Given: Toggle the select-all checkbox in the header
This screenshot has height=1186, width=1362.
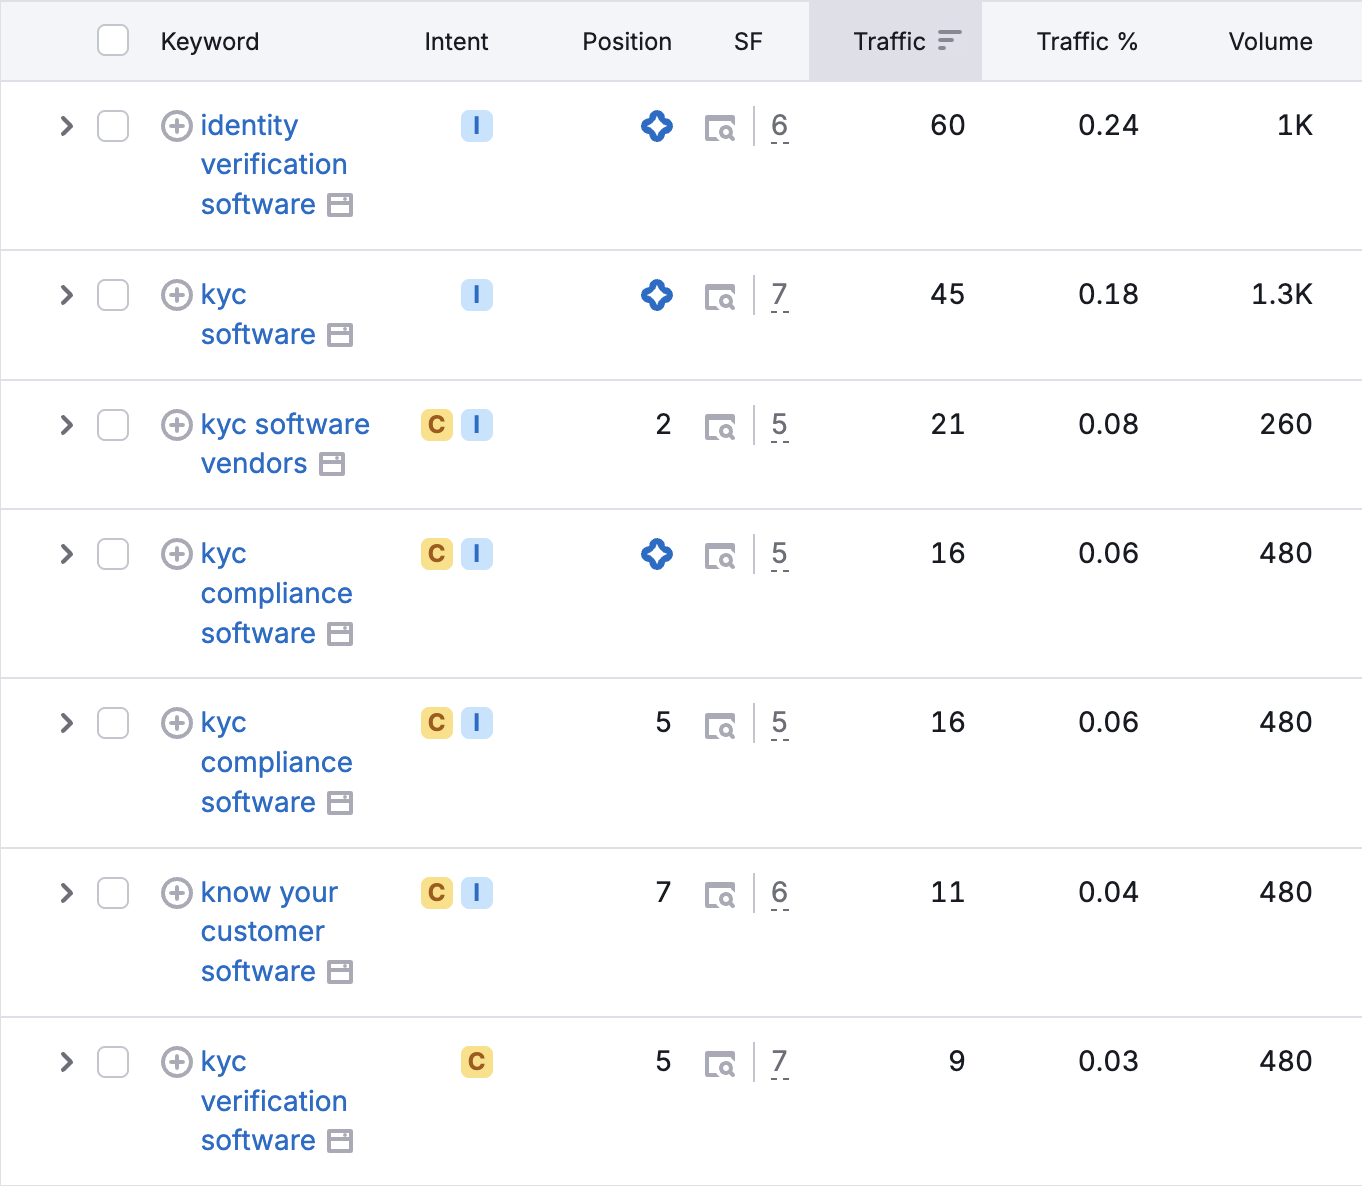Looking at the screenshot, I should pos(113,40).
